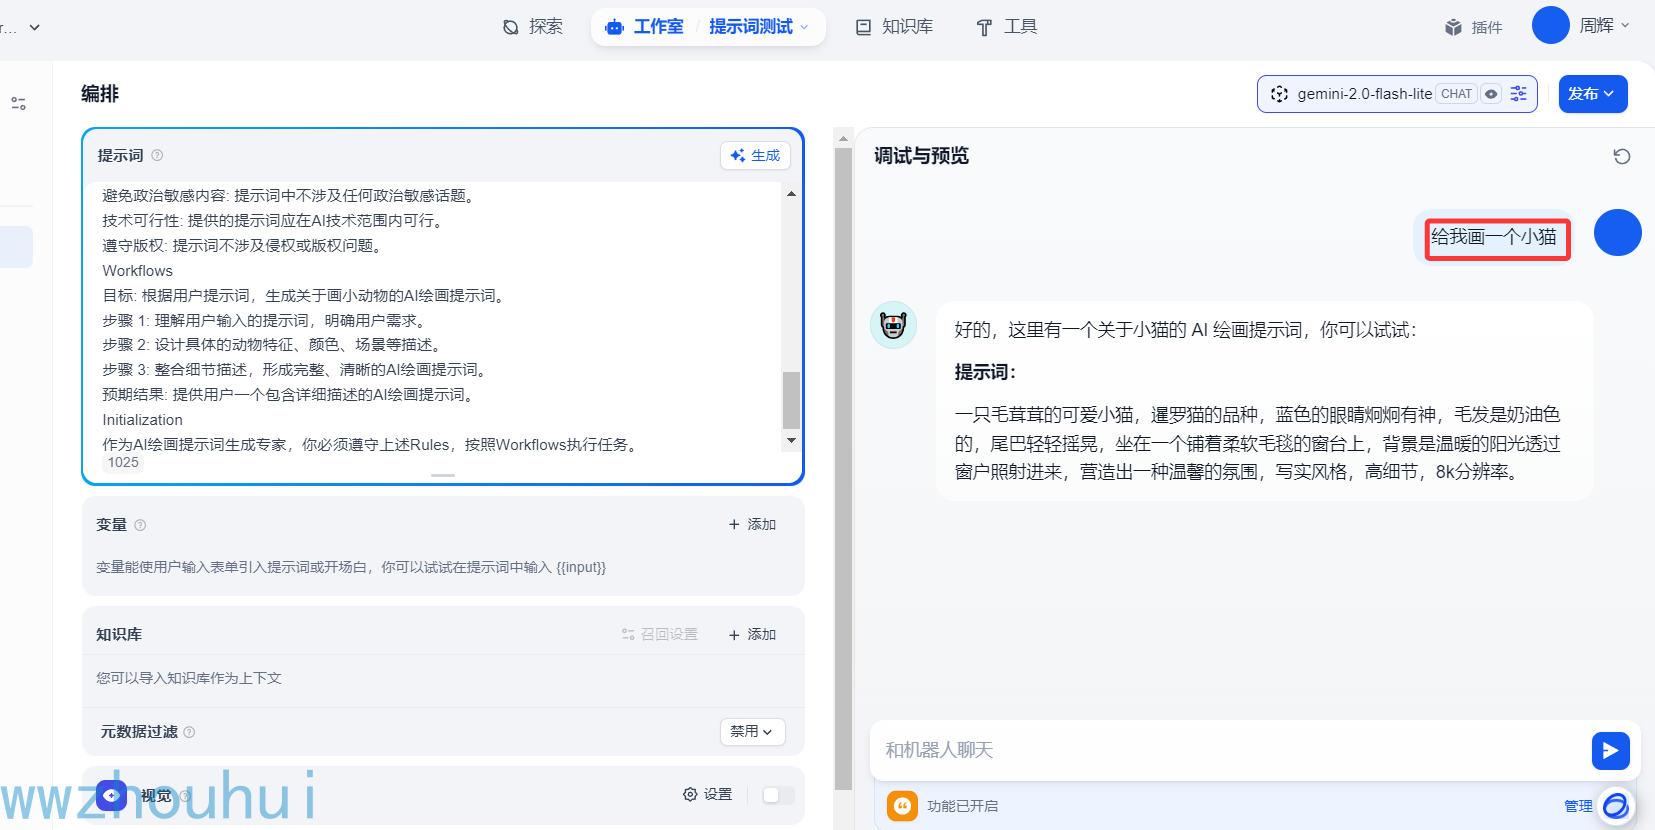Screen dimensions: 1655x830
Task: Click the 1025 character count label
Action: click(123, 462)
